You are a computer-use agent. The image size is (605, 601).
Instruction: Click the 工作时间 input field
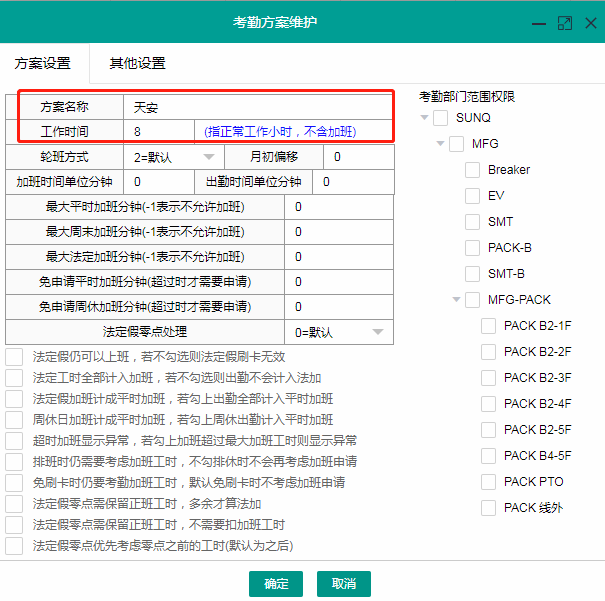[x=160, y=131]
